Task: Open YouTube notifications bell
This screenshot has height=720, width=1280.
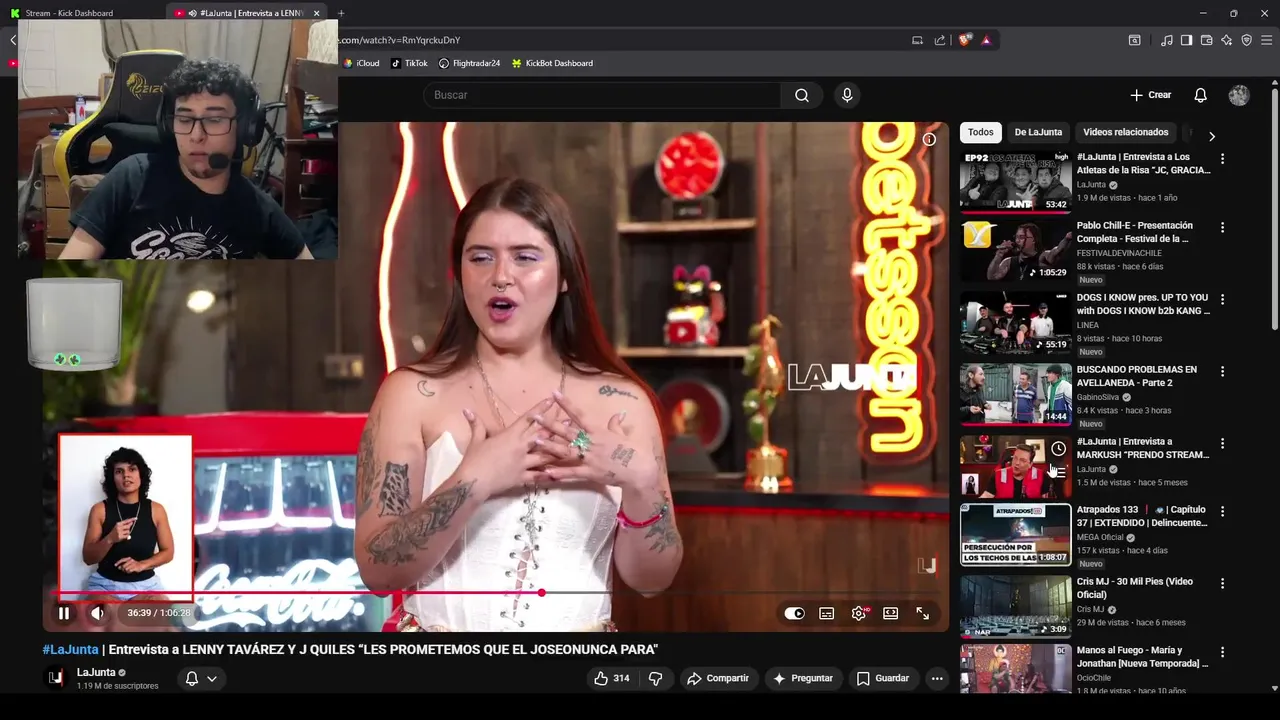Action: (x=1201, y=95)
